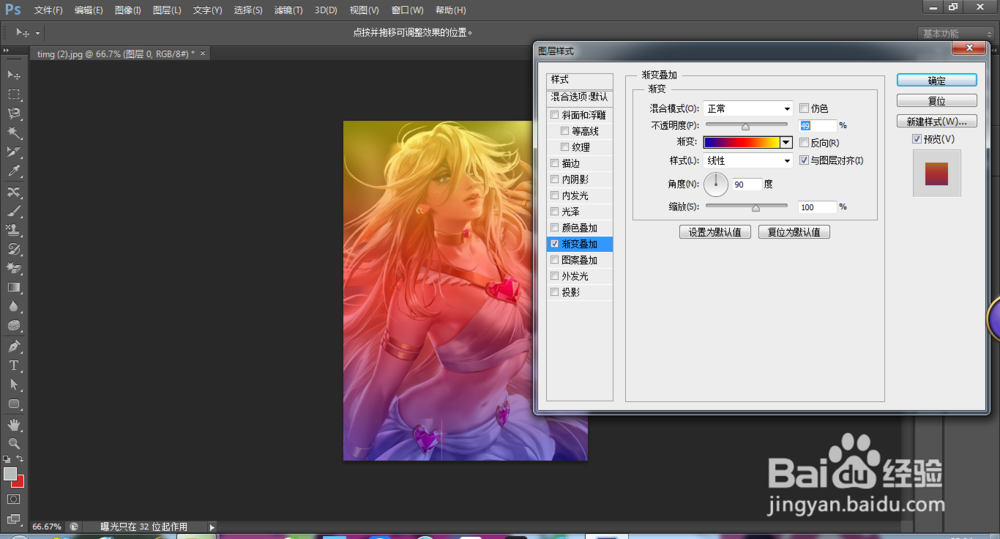Select the Horizontal Type tool
The image size is (1000, 539).
click(x=13, y=365)
